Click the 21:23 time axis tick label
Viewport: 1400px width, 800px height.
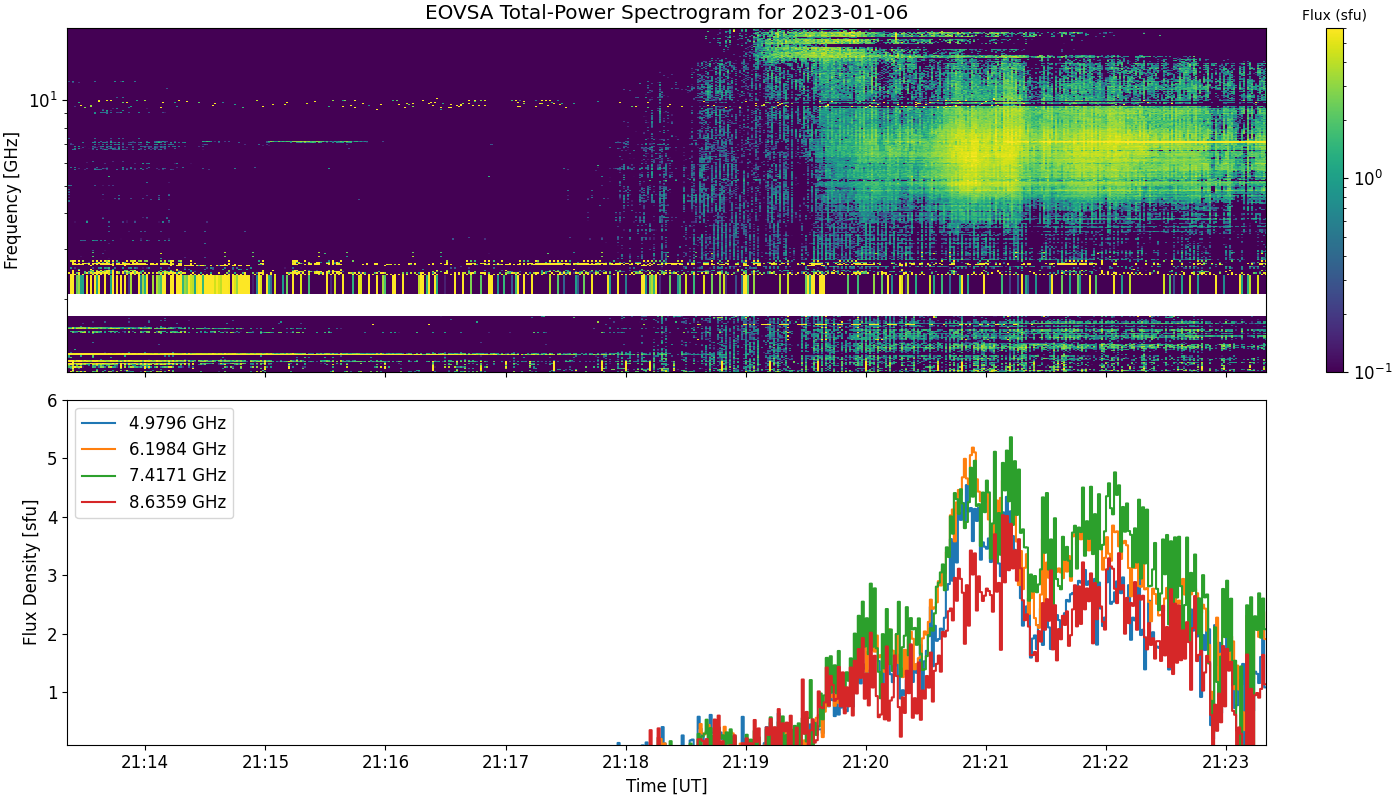click(1226, 762)
